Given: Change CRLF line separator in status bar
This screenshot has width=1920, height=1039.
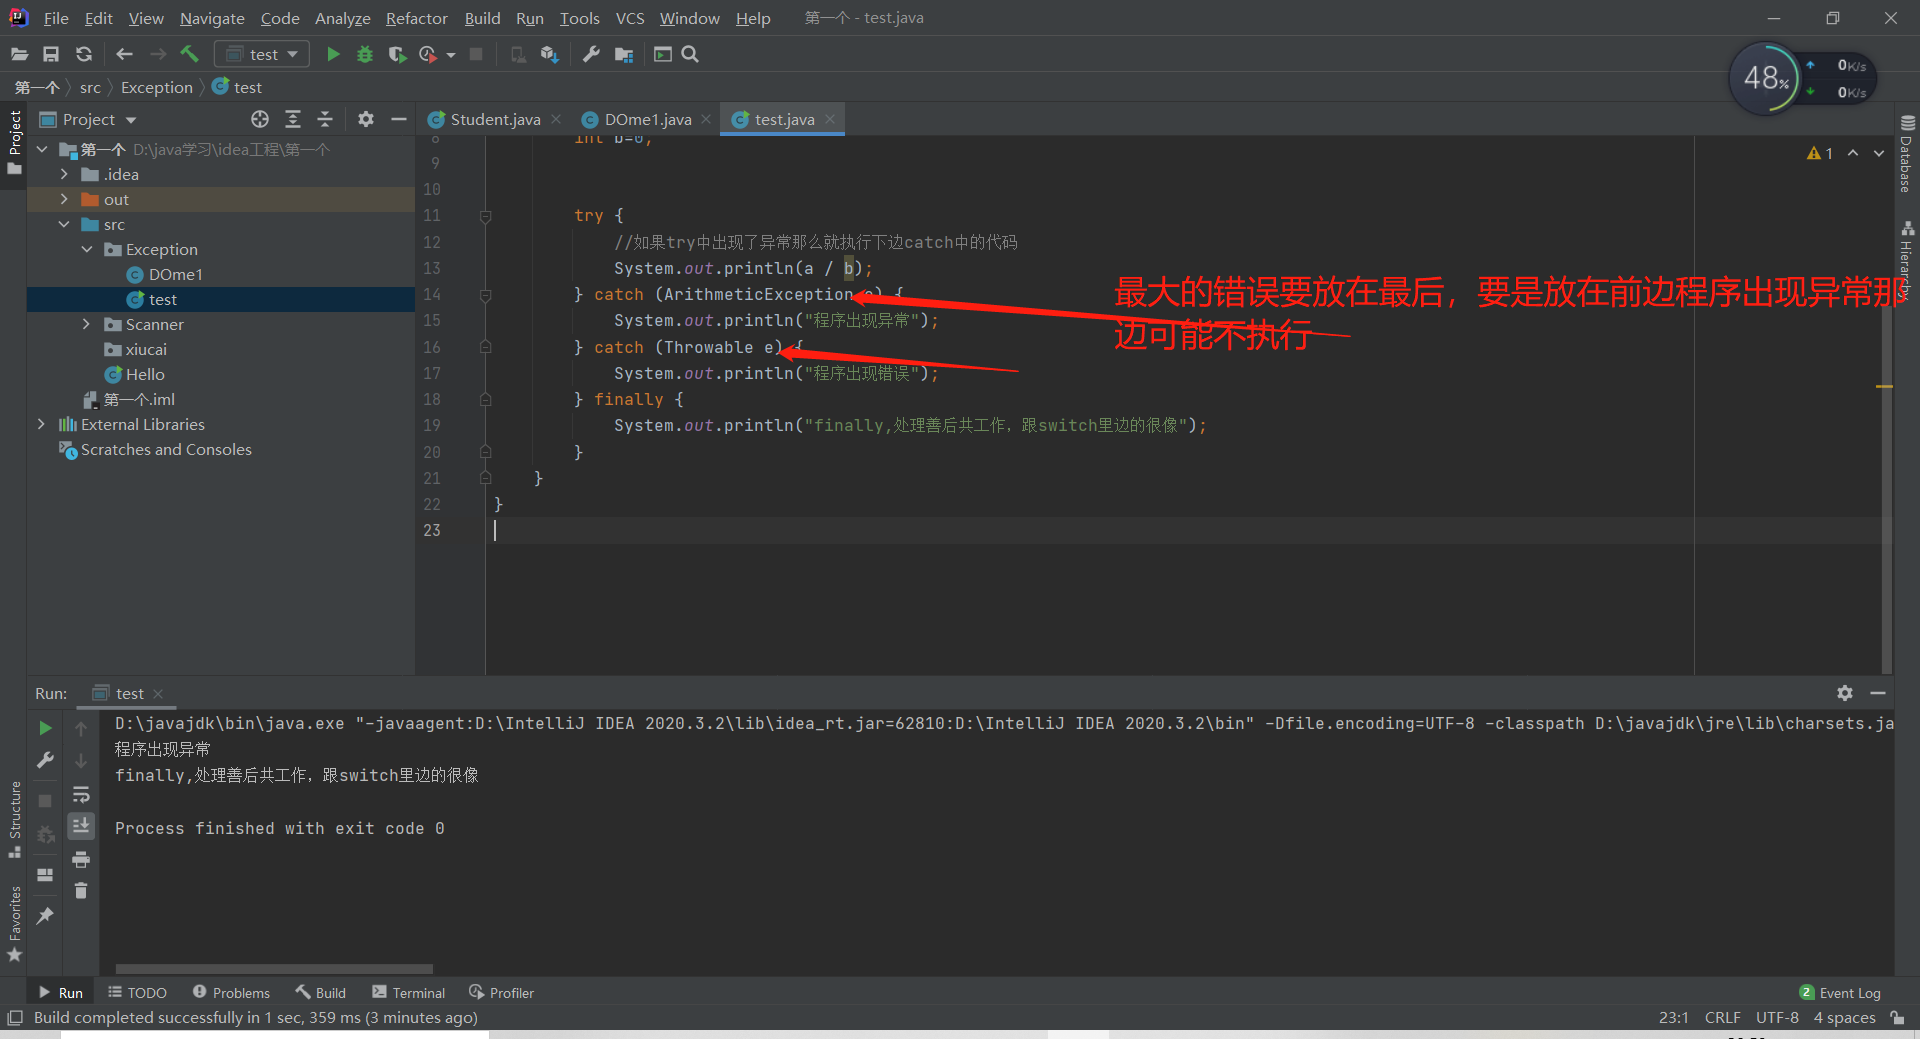Looking at the screenshot, I should [1722, 1018].
